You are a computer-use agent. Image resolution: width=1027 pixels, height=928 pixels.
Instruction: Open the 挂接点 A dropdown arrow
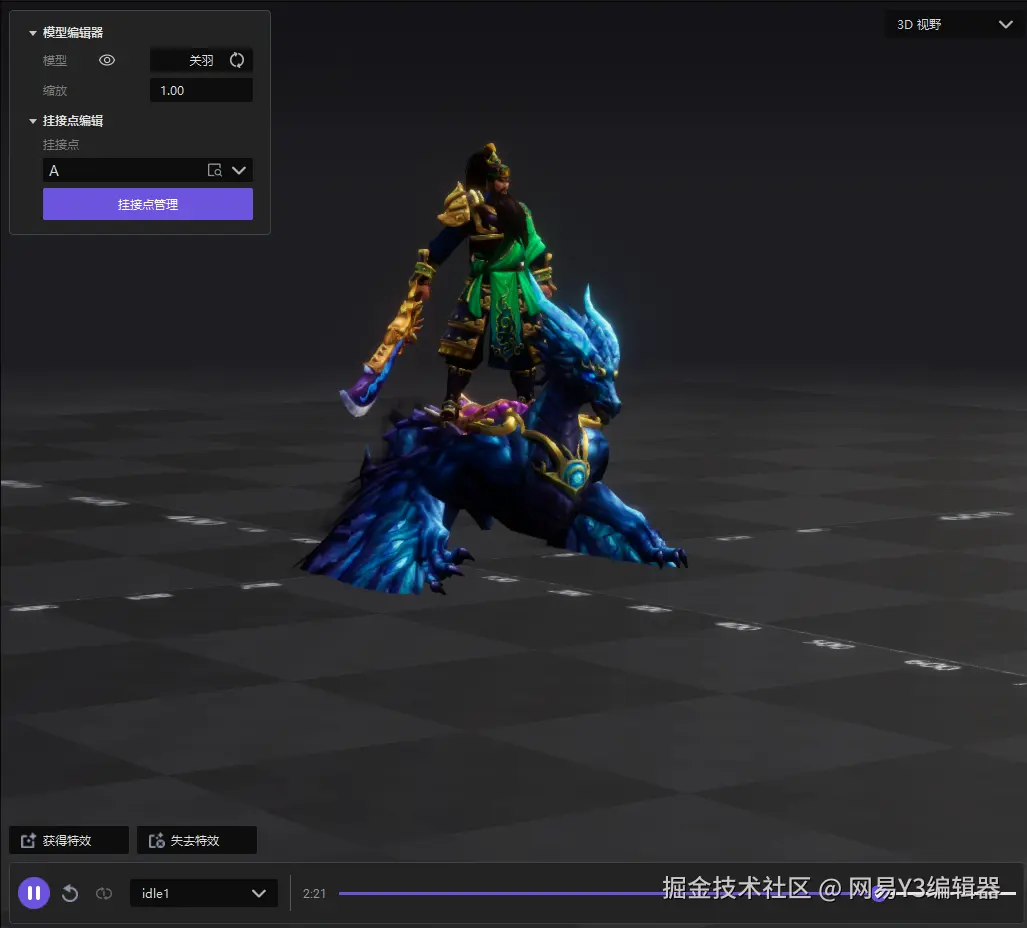point(239,170)
